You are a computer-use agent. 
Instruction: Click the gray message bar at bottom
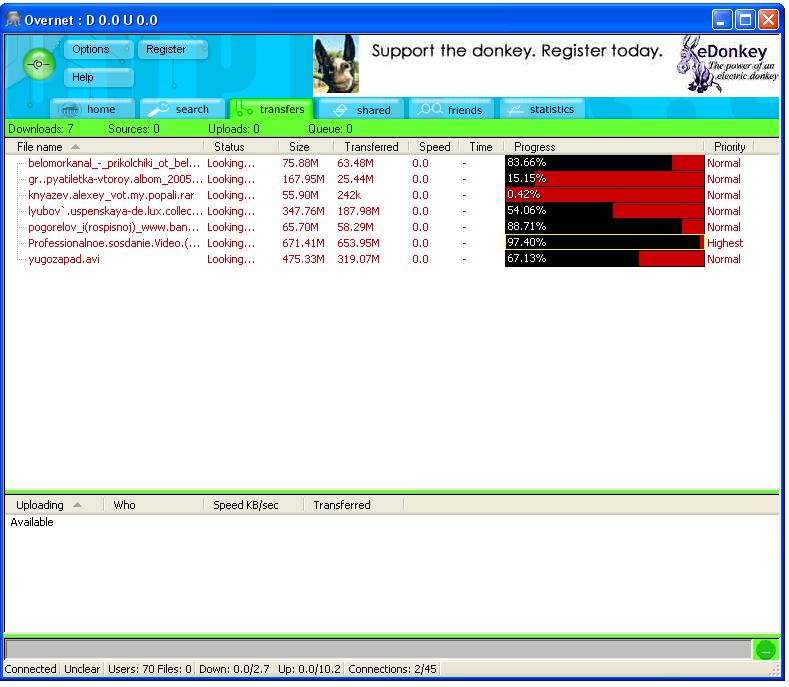[x=378, y=648]
